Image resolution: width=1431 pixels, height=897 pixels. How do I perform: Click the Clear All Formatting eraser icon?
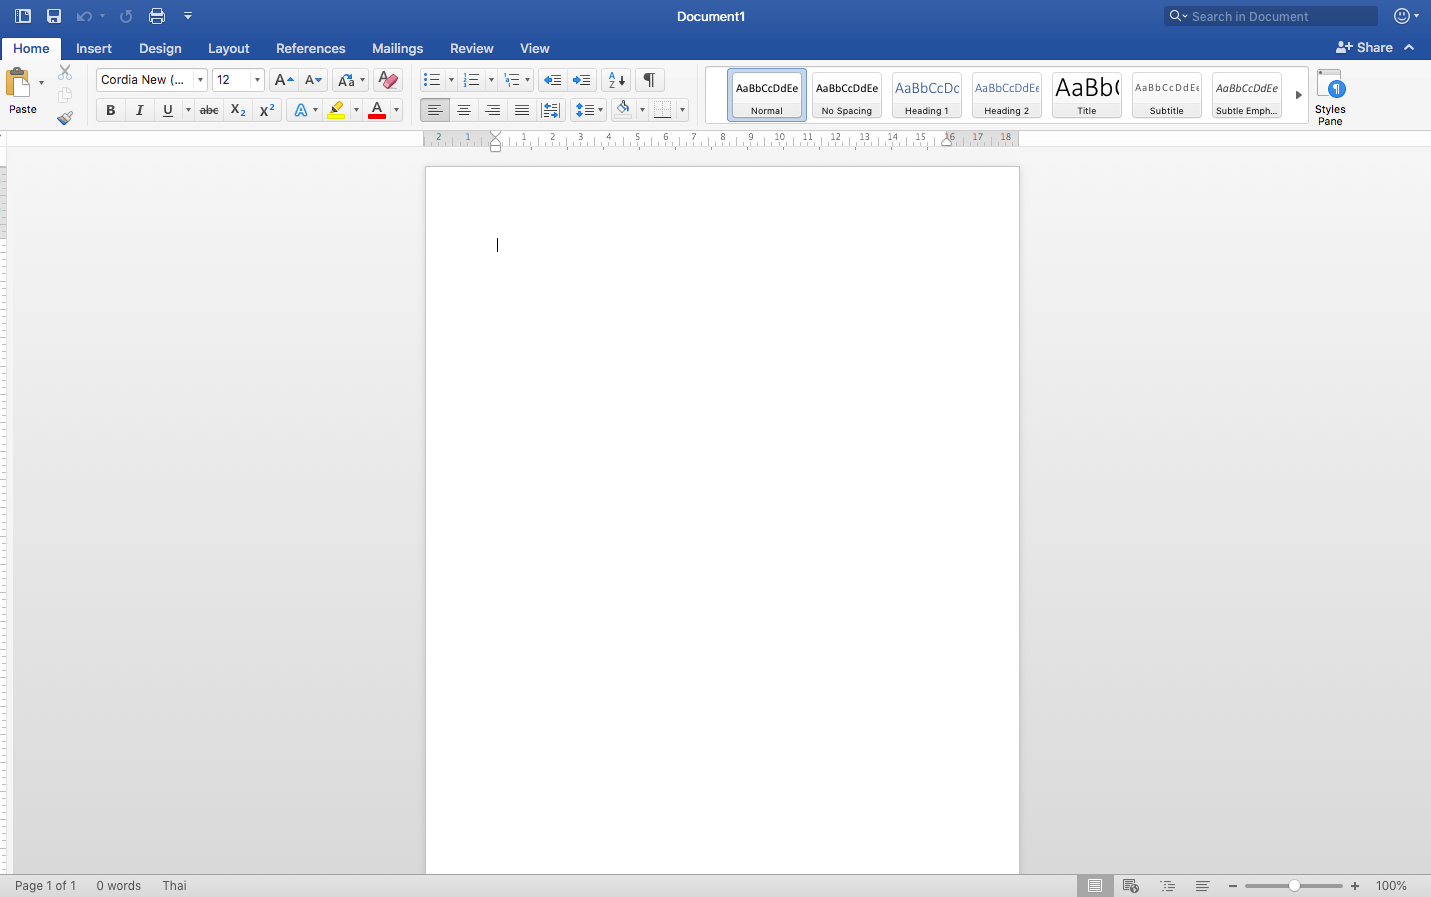pos(388,80)
